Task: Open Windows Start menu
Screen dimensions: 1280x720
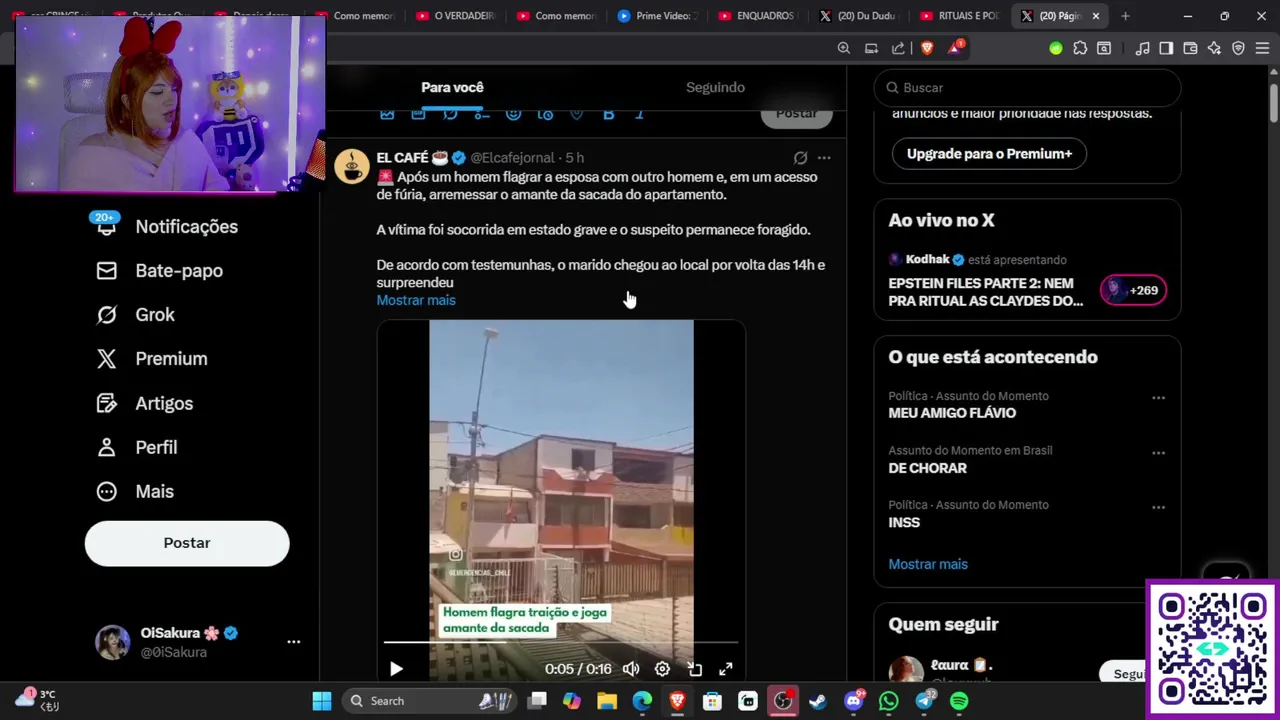Action: click(x=322, y=701)
